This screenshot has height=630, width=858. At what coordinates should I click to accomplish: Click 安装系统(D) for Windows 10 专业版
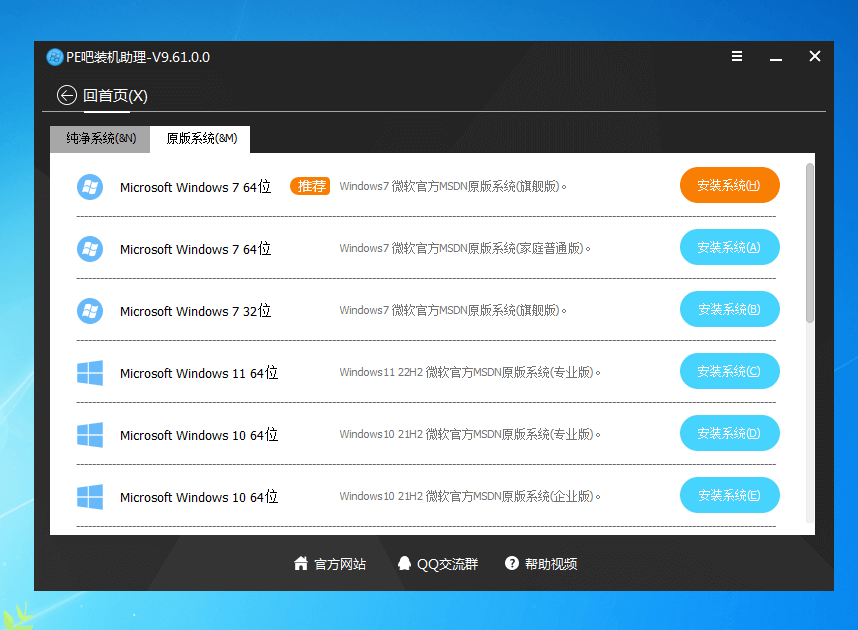point(729,433)
